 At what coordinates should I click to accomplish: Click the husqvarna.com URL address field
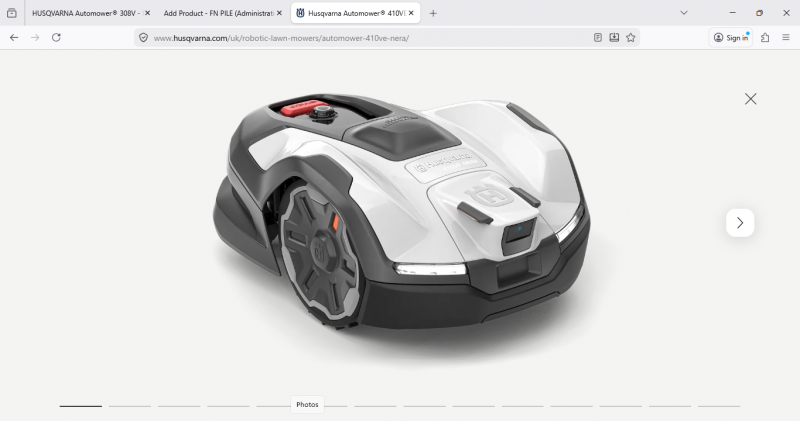[x=350, y=37]
